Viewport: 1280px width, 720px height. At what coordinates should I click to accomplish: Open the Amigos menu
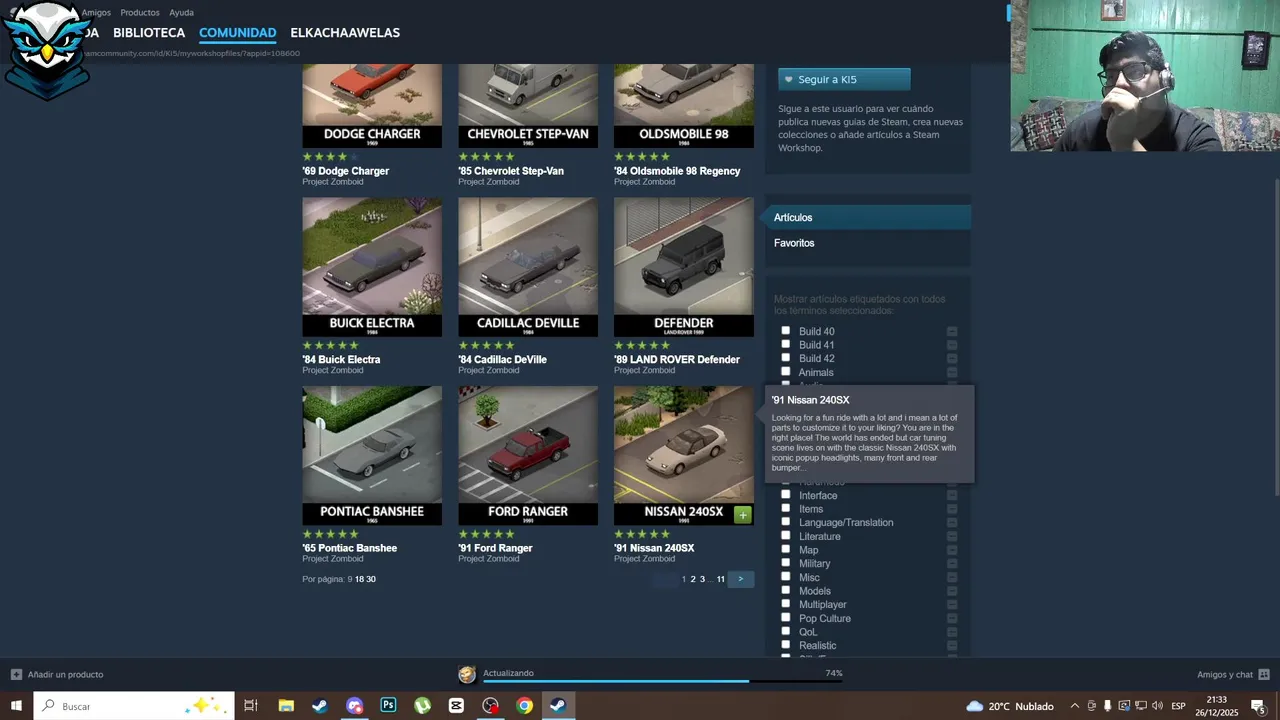click(x=96, y=12)
